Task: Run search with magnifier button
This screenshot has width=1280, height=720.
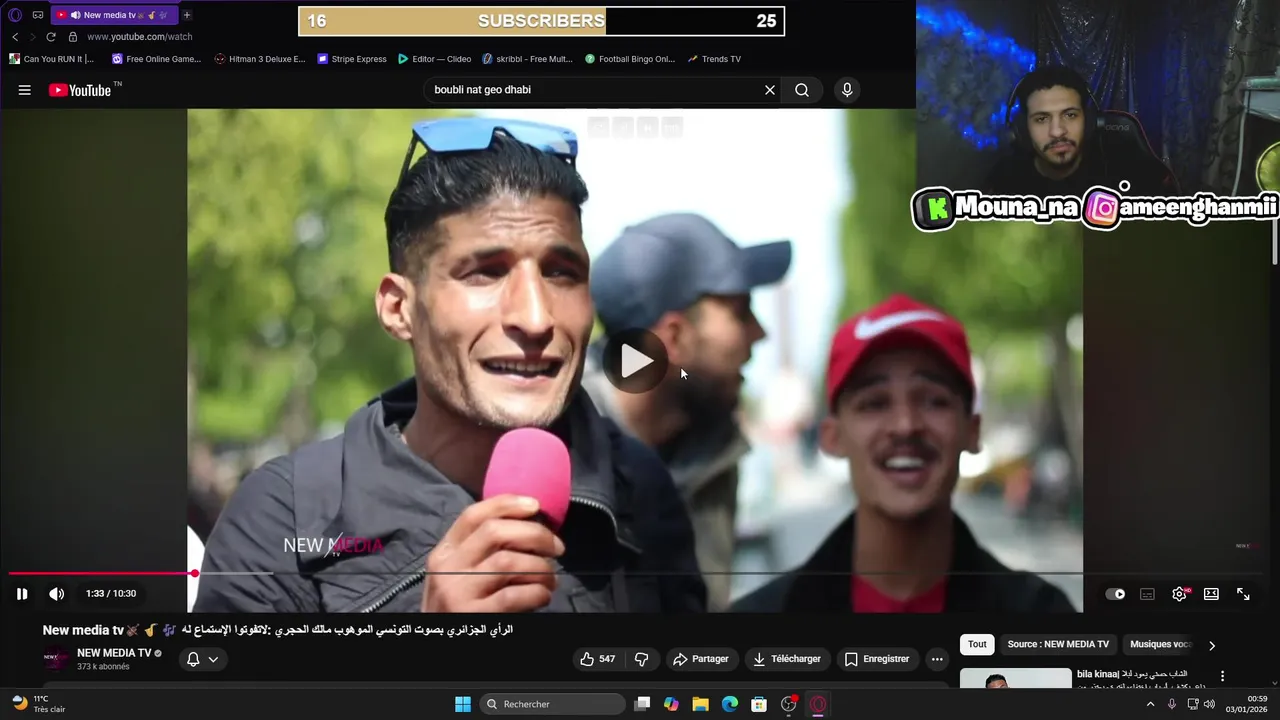Action: click(x=802, y=90)
